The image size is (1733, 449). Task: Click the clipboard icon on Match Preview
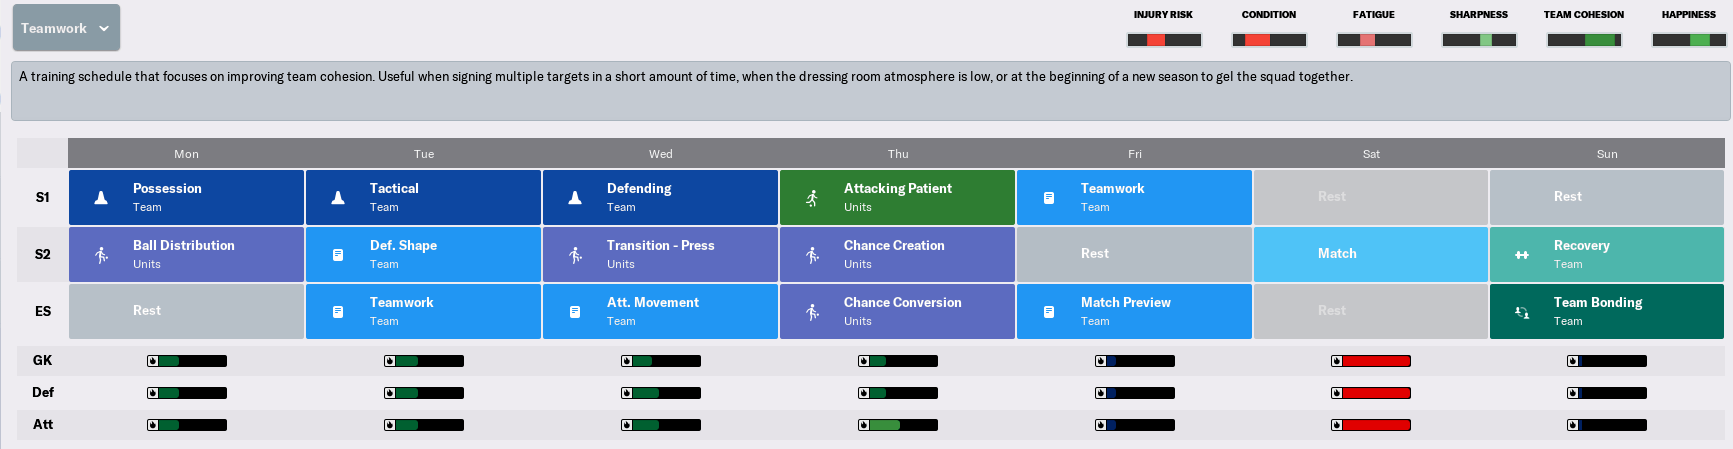coord(1049,312)
